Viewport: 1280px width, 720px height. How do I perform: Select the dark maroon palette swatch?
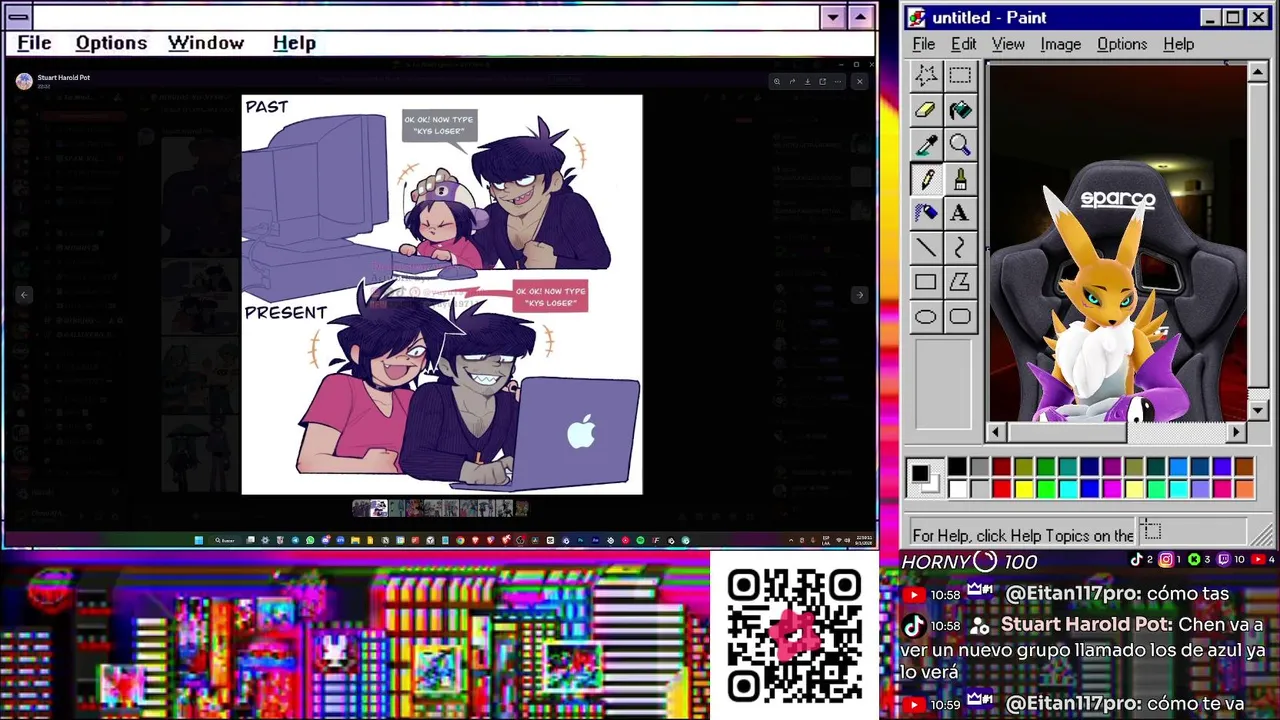point(1001,466)
